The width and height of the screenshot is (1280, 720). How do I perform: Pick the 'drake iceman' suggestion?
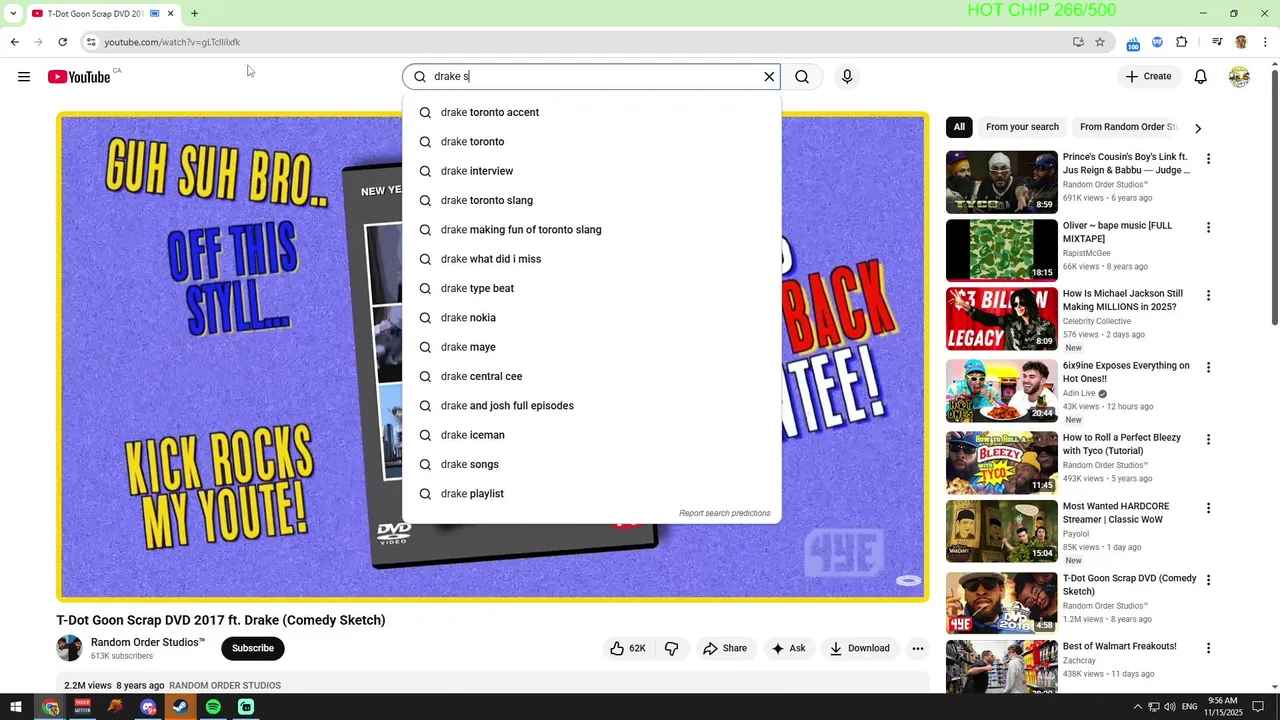tap(592, 435)
